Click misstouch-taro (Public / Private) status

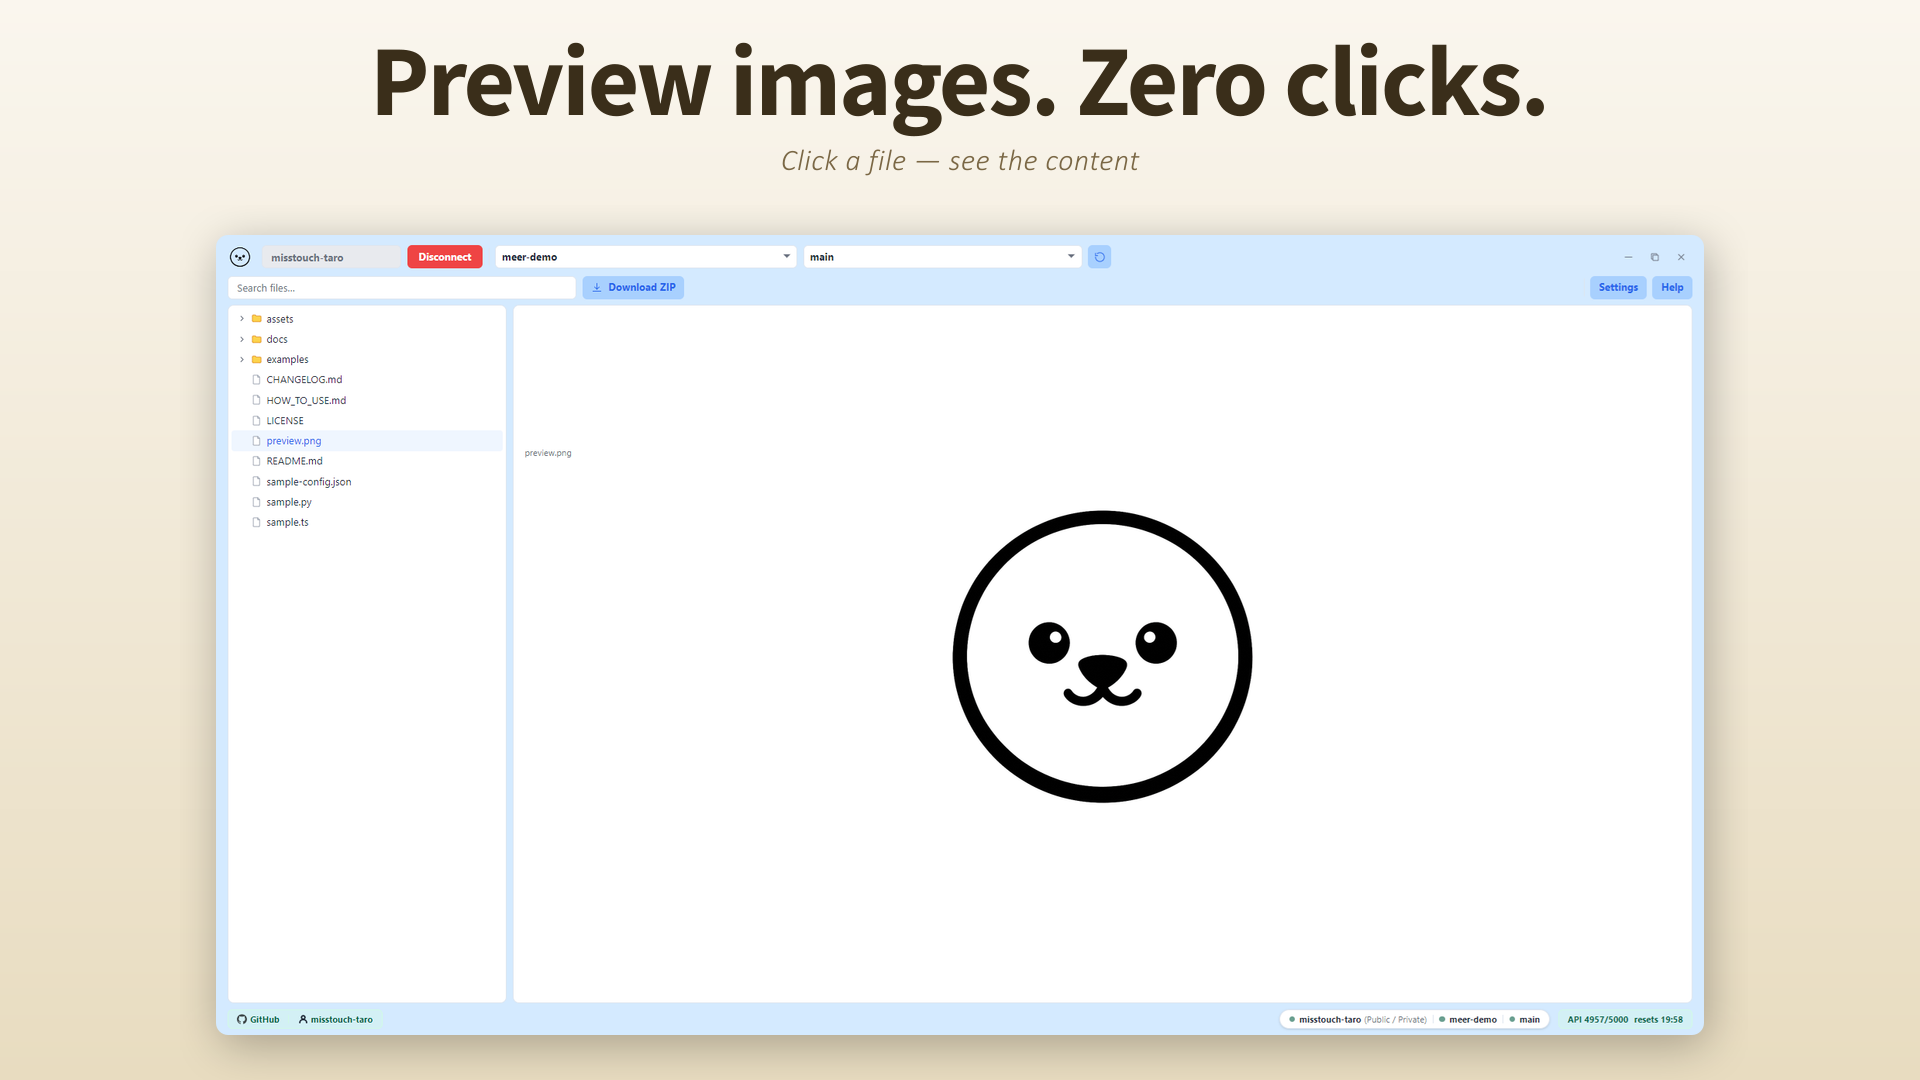click(1358, 1020)
